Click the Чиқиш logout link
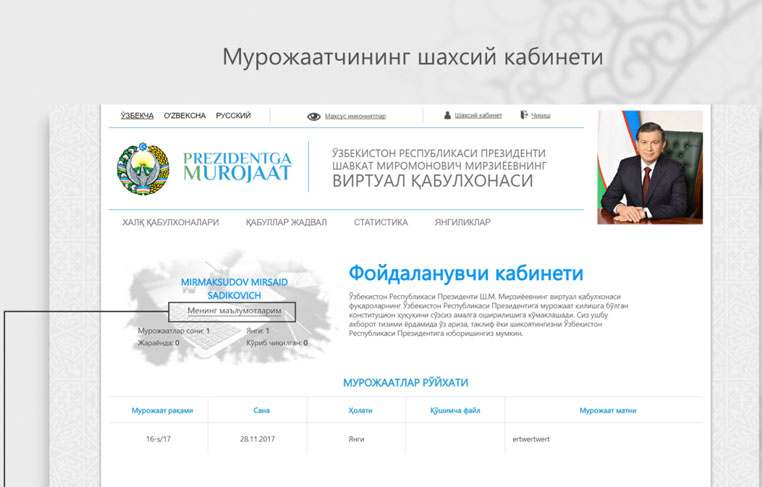This screenshot has width=762, height=487. coord(540,117)
